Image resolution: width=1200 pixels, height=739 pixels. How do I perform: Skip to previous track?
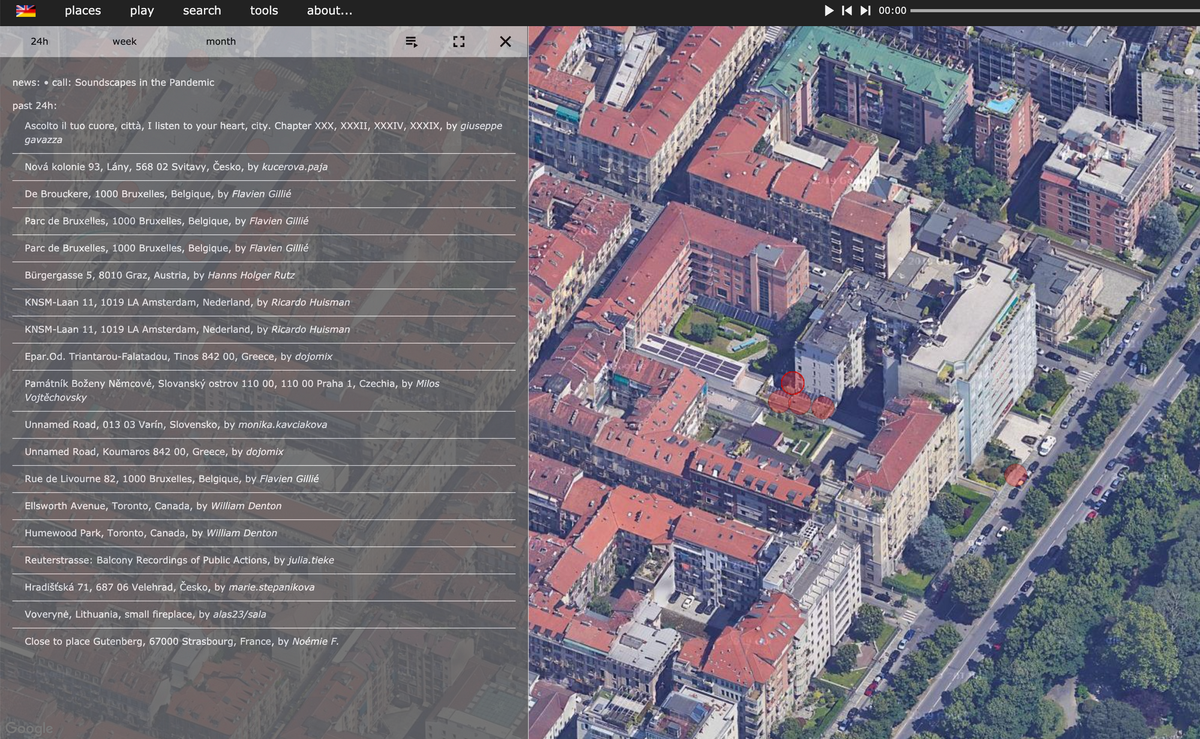point(847,11)
